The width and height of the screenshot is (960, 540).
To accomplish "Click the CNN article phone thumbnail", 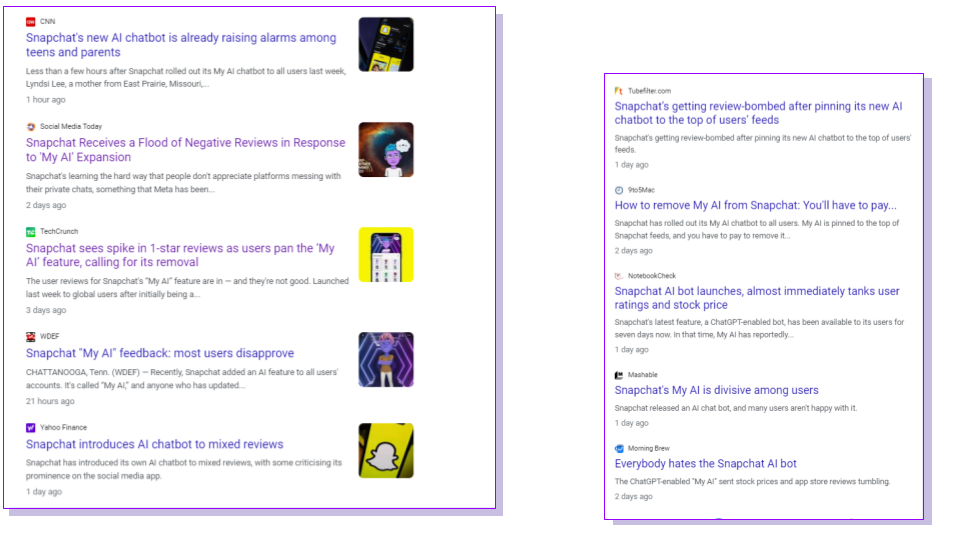I will pos(386,45).
